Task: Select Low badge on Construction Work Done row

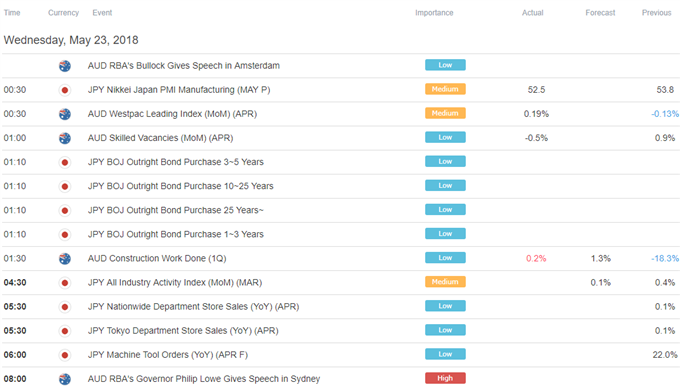Action: (x=445, y=258)
